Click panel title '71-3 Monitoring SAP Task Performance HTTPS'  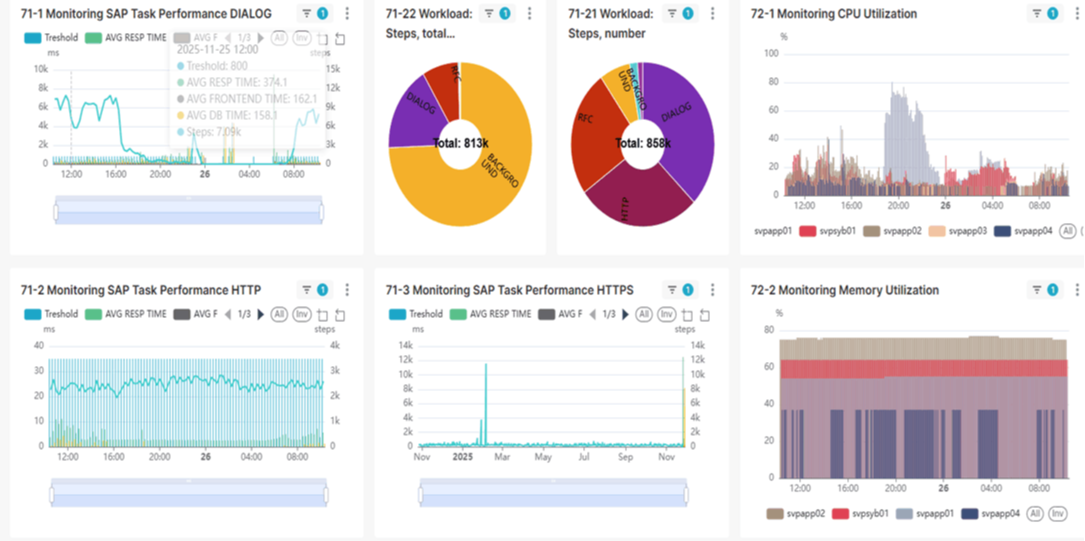[509, 290]
